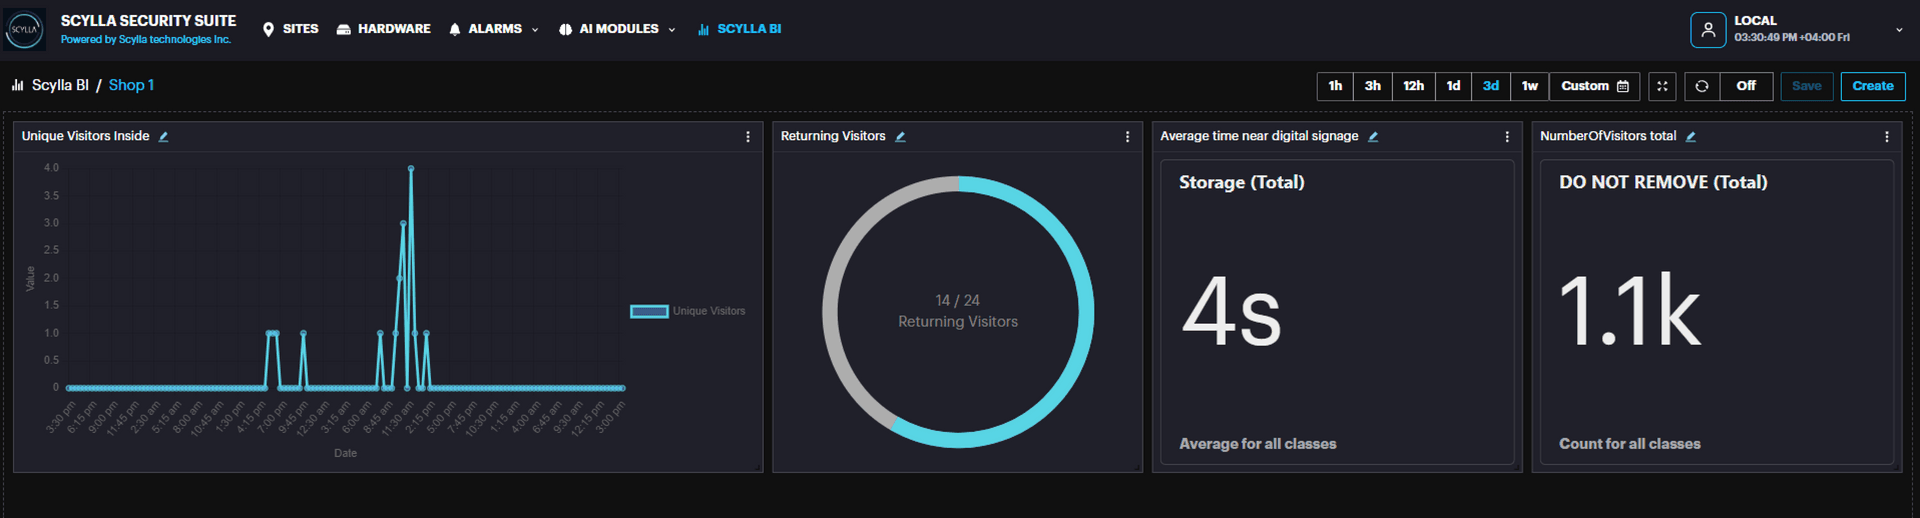Edit the Unique Visitors Inside widget title
Screen dimensions: 1920x518
coord(163,137)
